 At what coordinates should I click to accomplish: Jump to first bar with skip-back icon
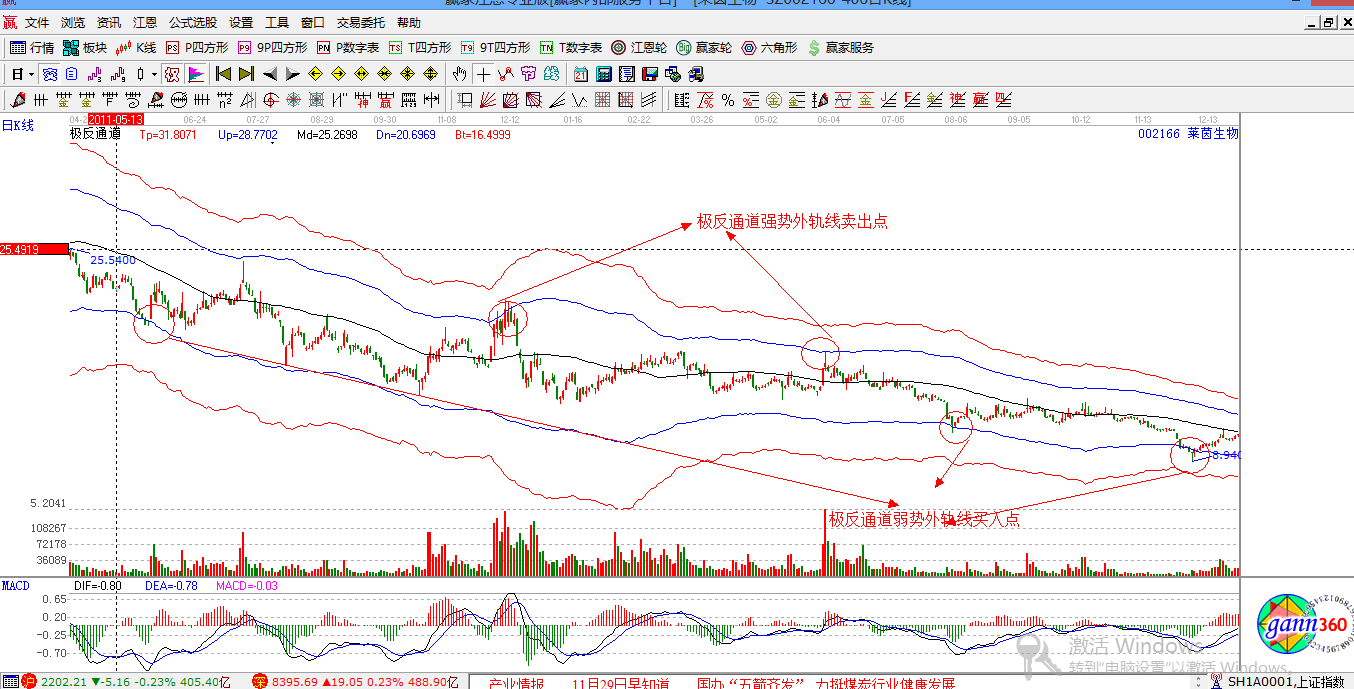[x=223, y=74]
